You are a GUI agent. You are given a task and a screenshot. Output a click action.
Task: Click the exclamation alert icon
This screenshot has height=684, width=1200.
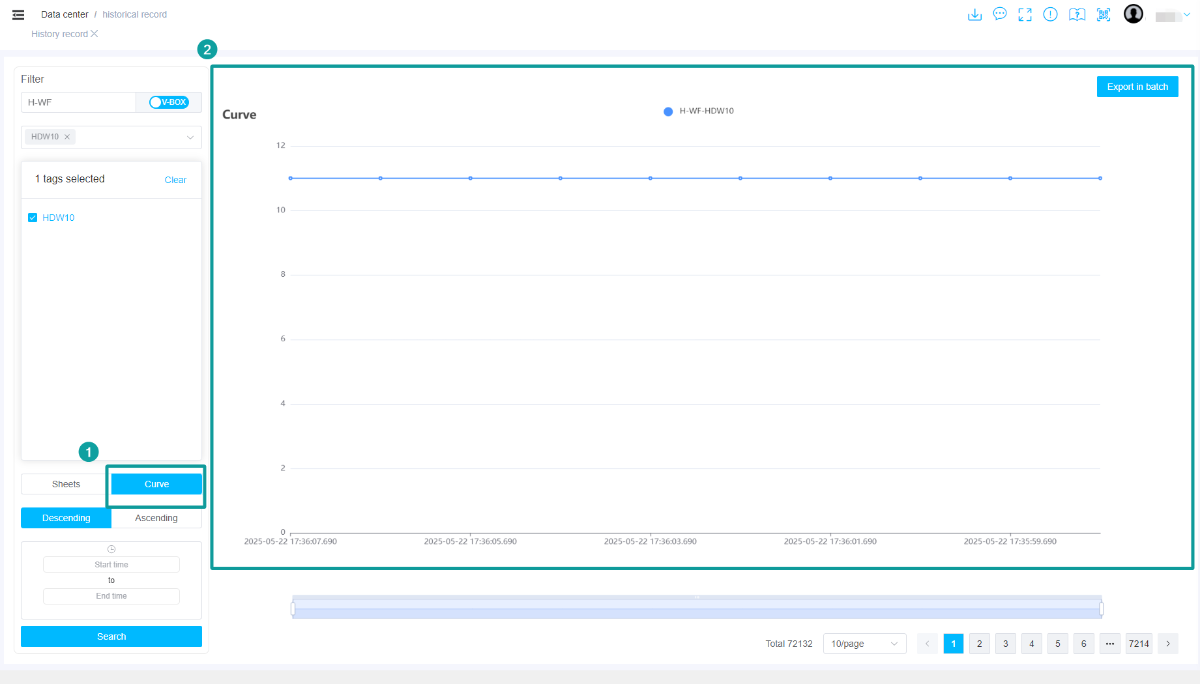coord(1050,15)
